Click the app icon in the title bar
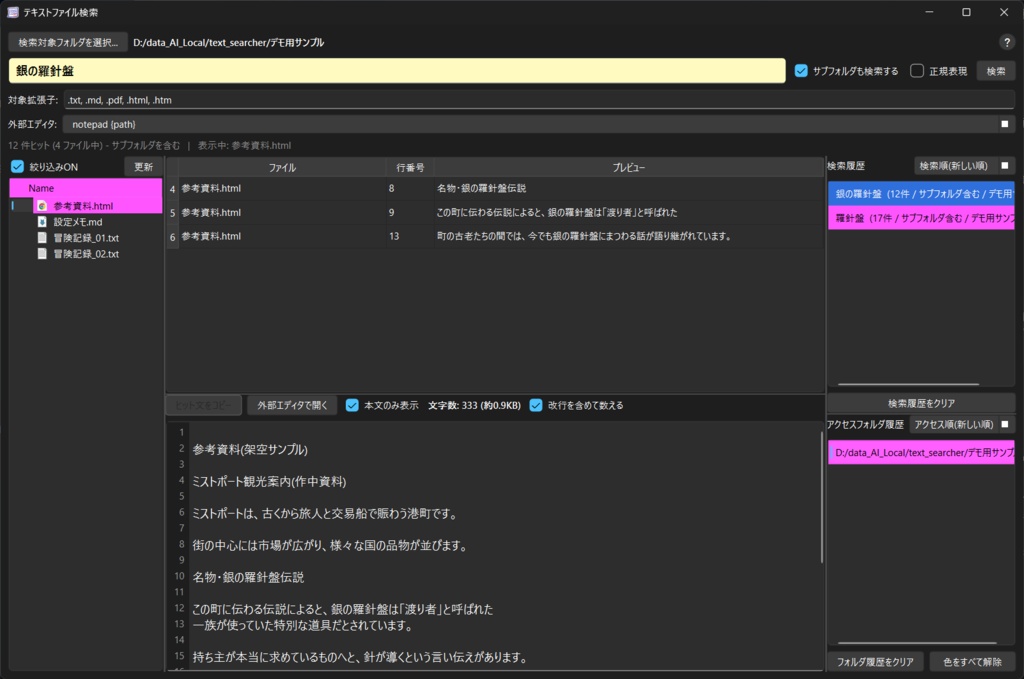The height and width of the screenshot is (679, 1024). point(12,12)
